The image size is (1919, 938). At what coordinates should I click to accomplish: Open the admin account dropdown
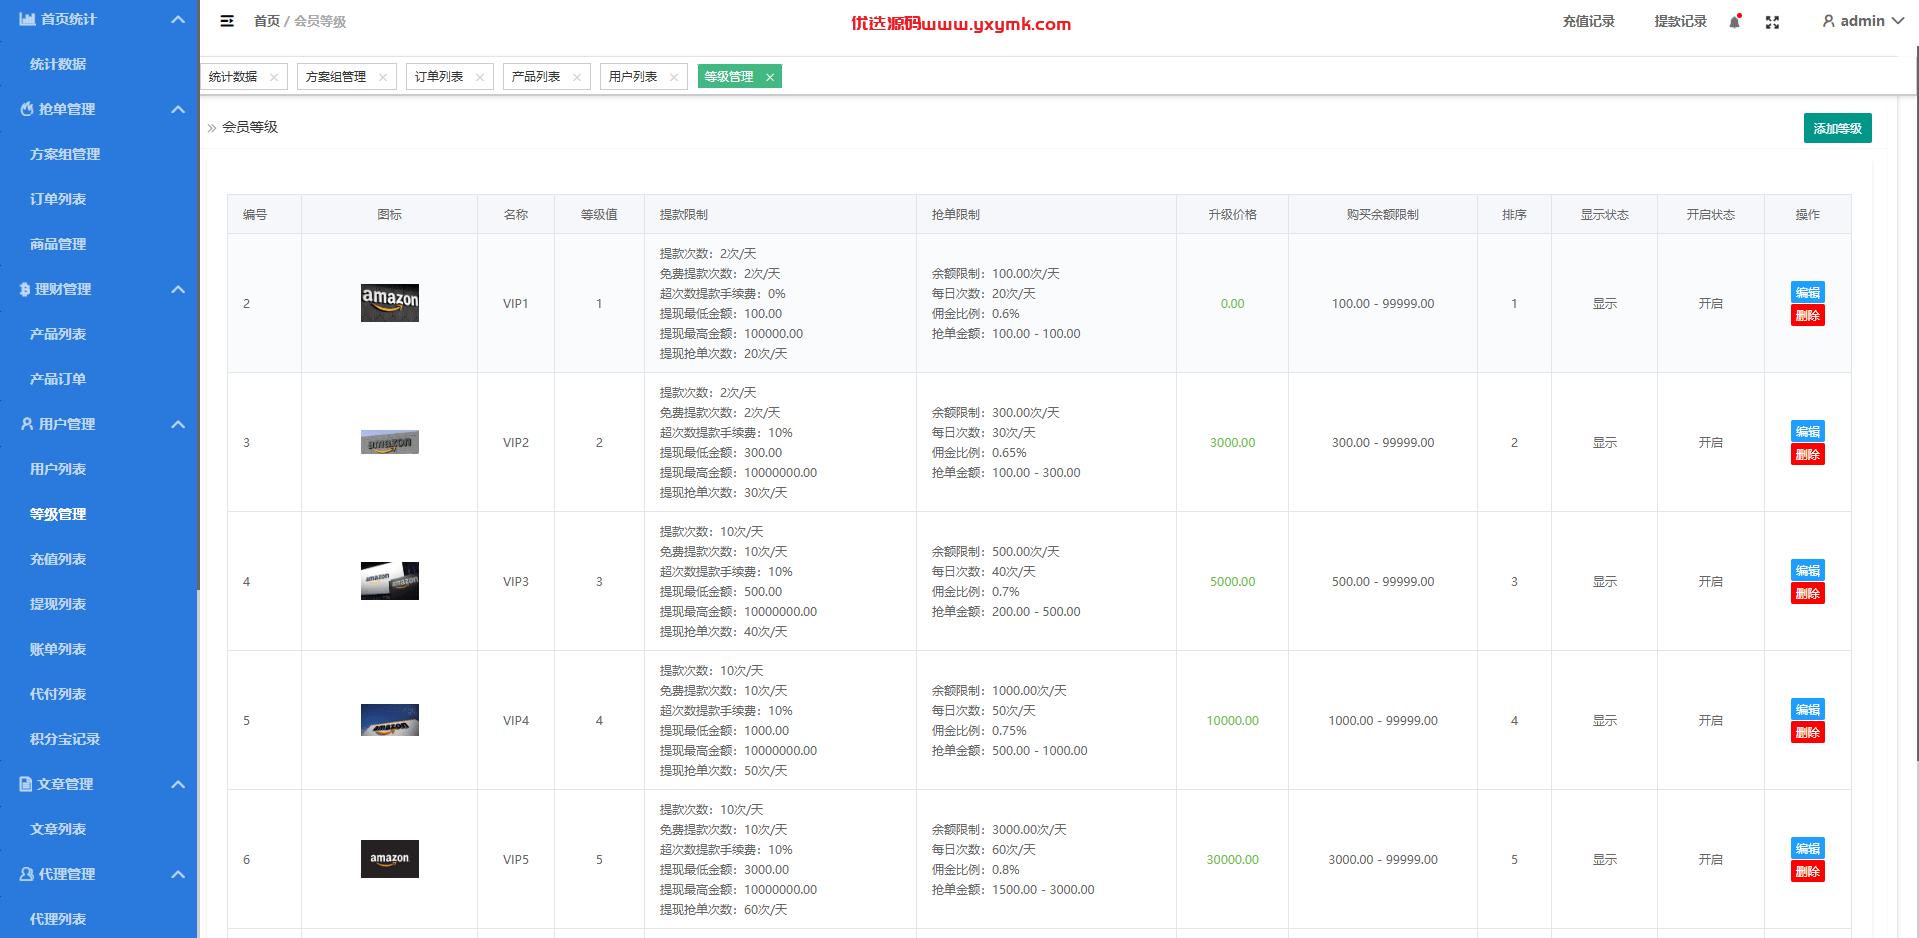click(x=1863, y=21)
